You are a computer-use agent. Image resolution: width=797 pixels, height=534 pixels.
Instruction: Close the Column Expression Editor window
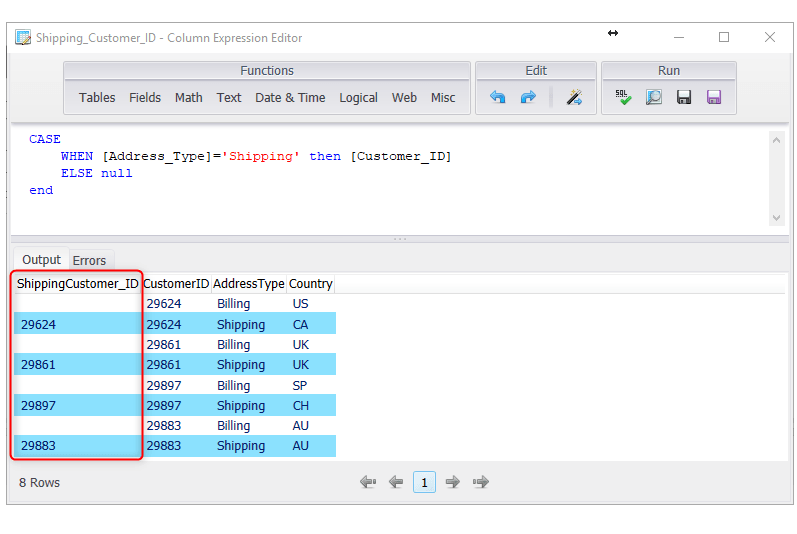[x=770, y=37]
